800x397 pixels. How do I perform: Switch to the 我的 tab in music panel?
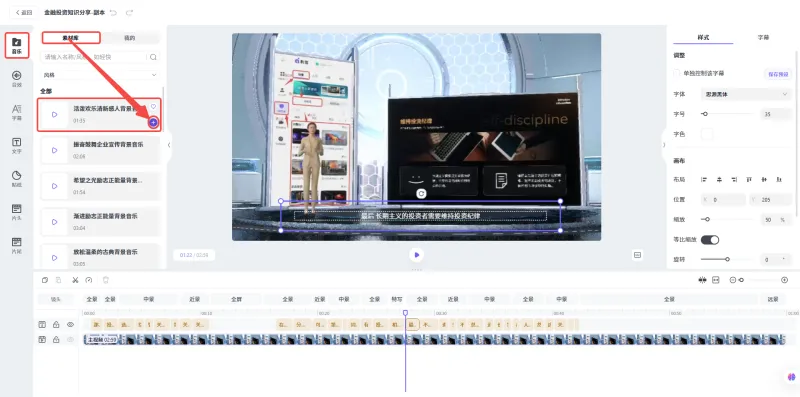coord(130,38)
